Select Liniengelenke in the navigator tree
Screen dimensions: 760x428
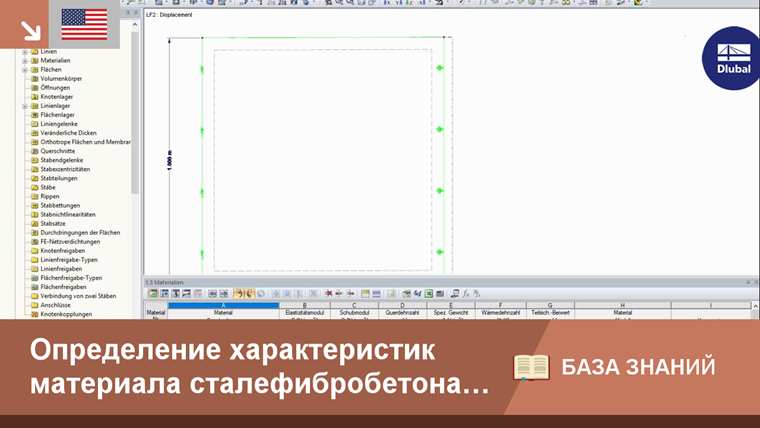[59, 124]
